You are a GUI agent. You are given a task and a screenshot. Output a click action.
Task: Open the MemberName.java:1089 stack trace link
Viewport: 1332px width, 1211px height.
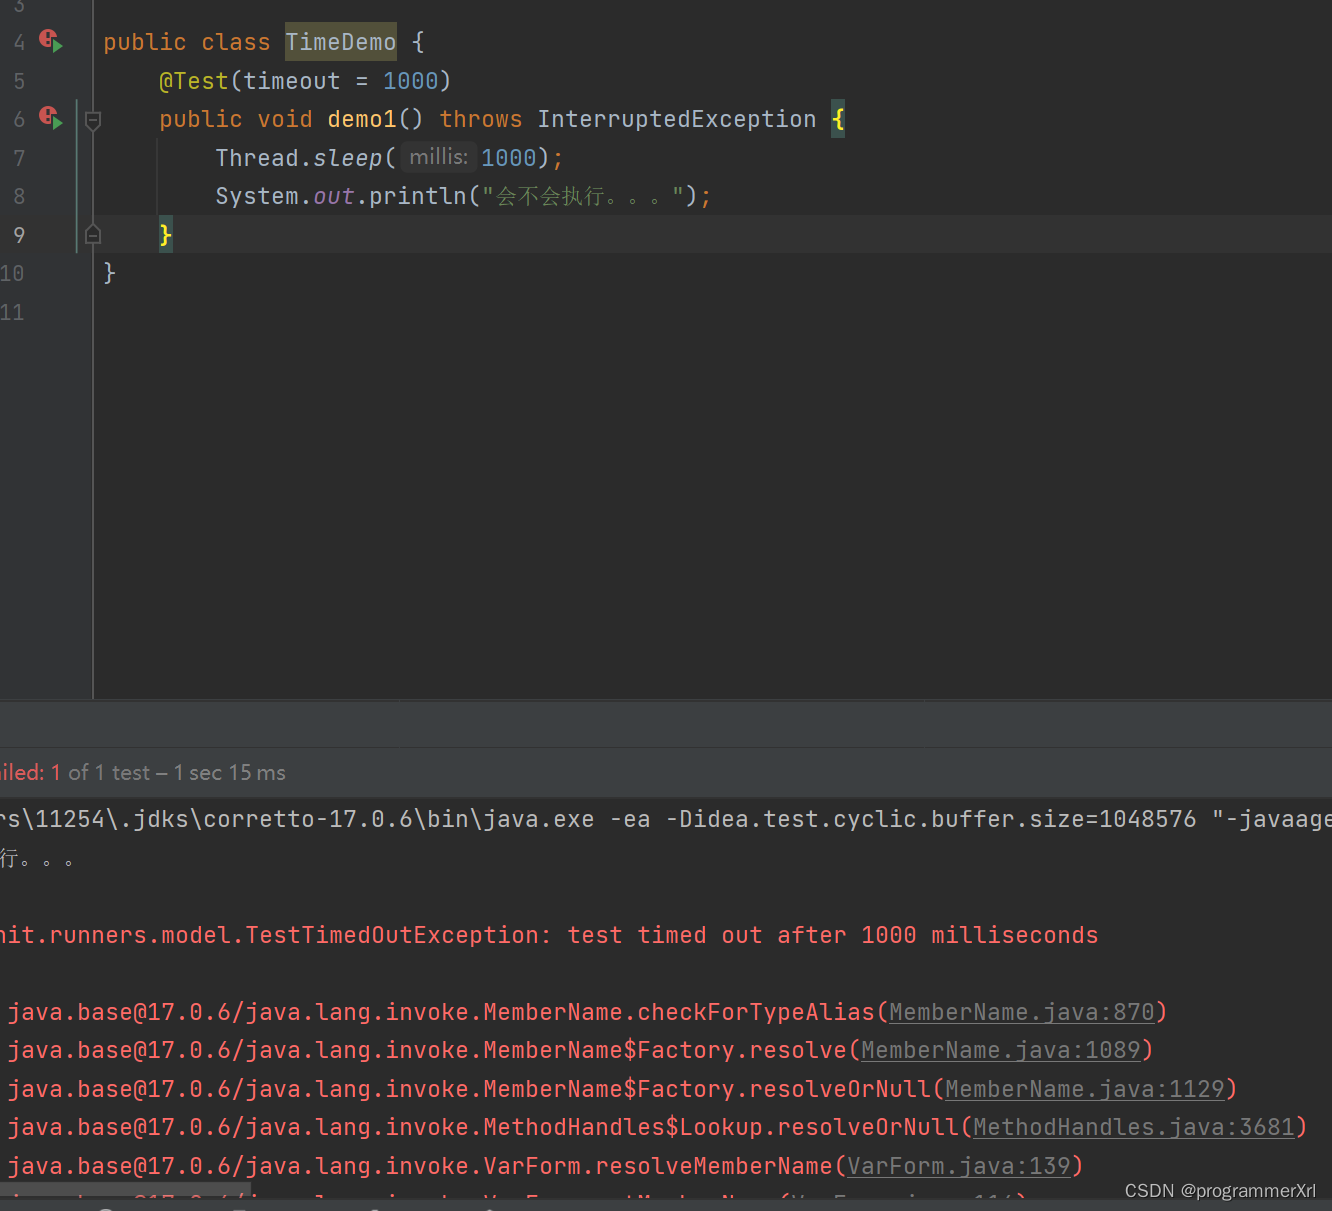1001,1050
